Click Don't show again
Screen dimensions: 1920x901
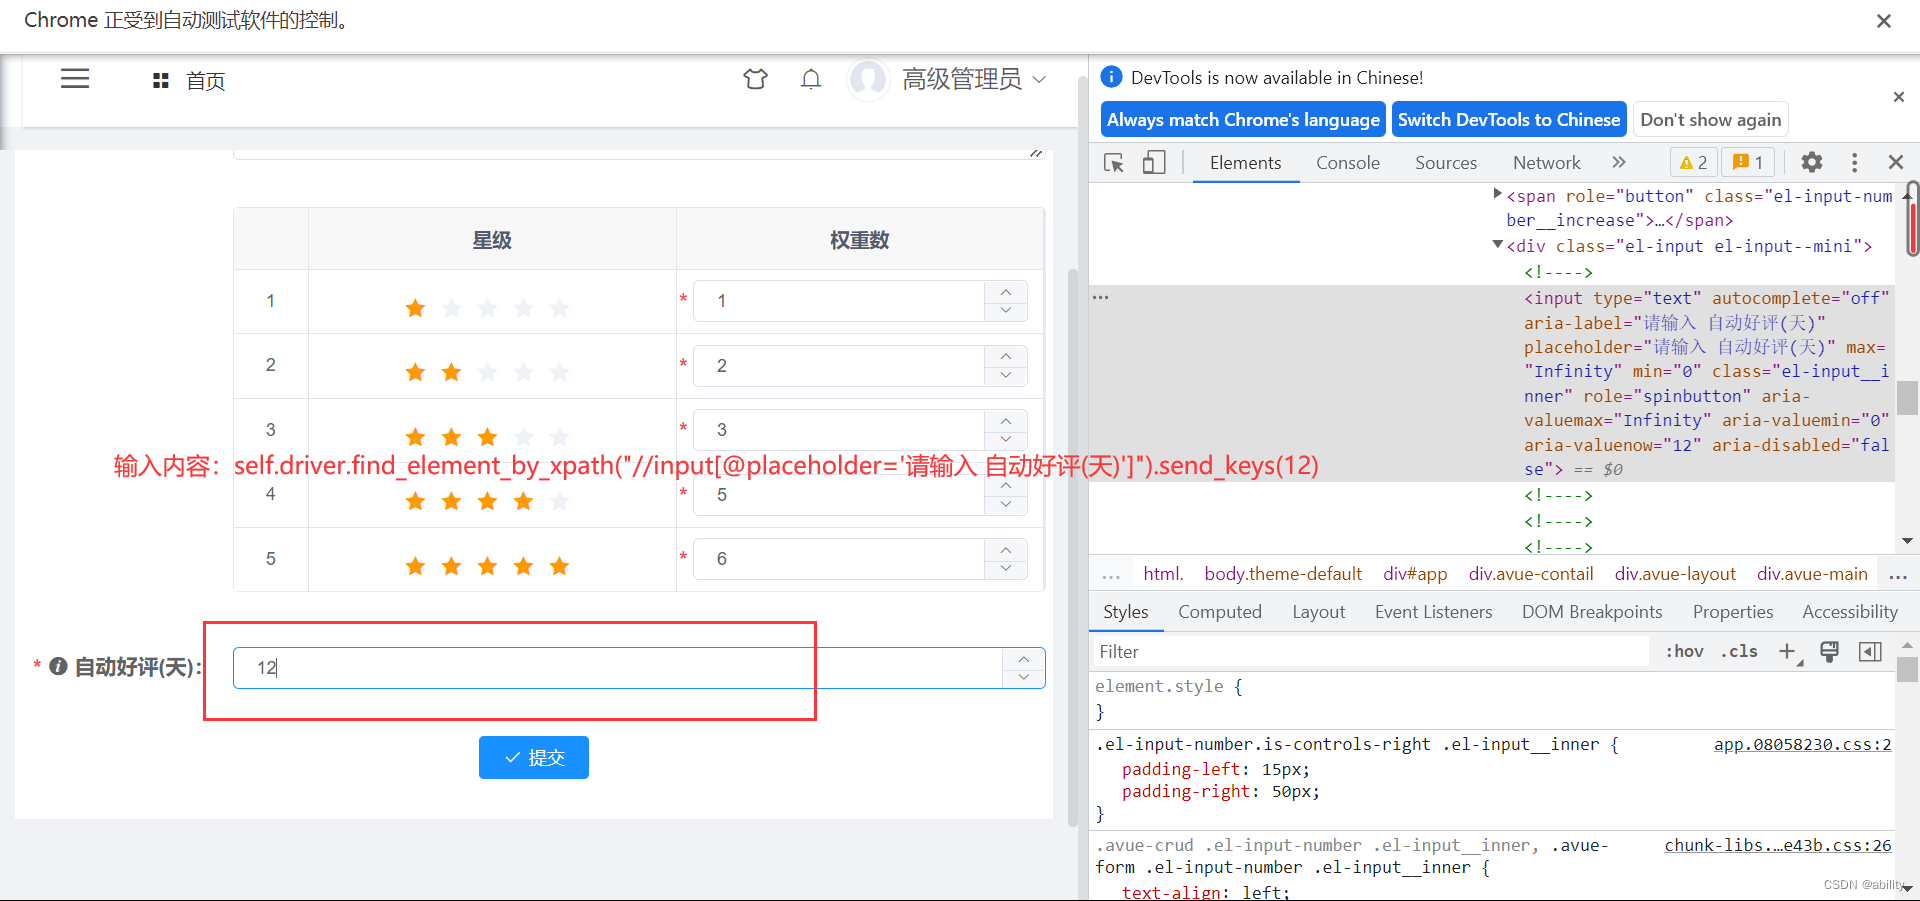point(1710,120)
